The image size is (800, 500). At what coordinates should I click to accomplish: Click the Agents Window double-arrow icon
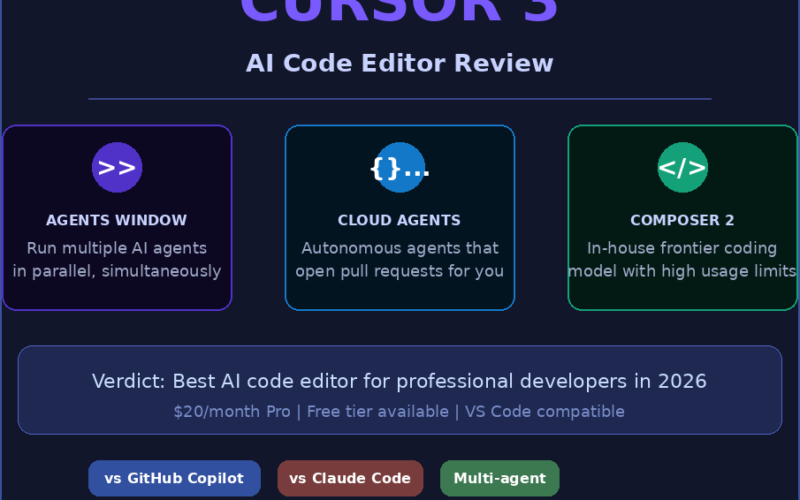pos(117,167)
